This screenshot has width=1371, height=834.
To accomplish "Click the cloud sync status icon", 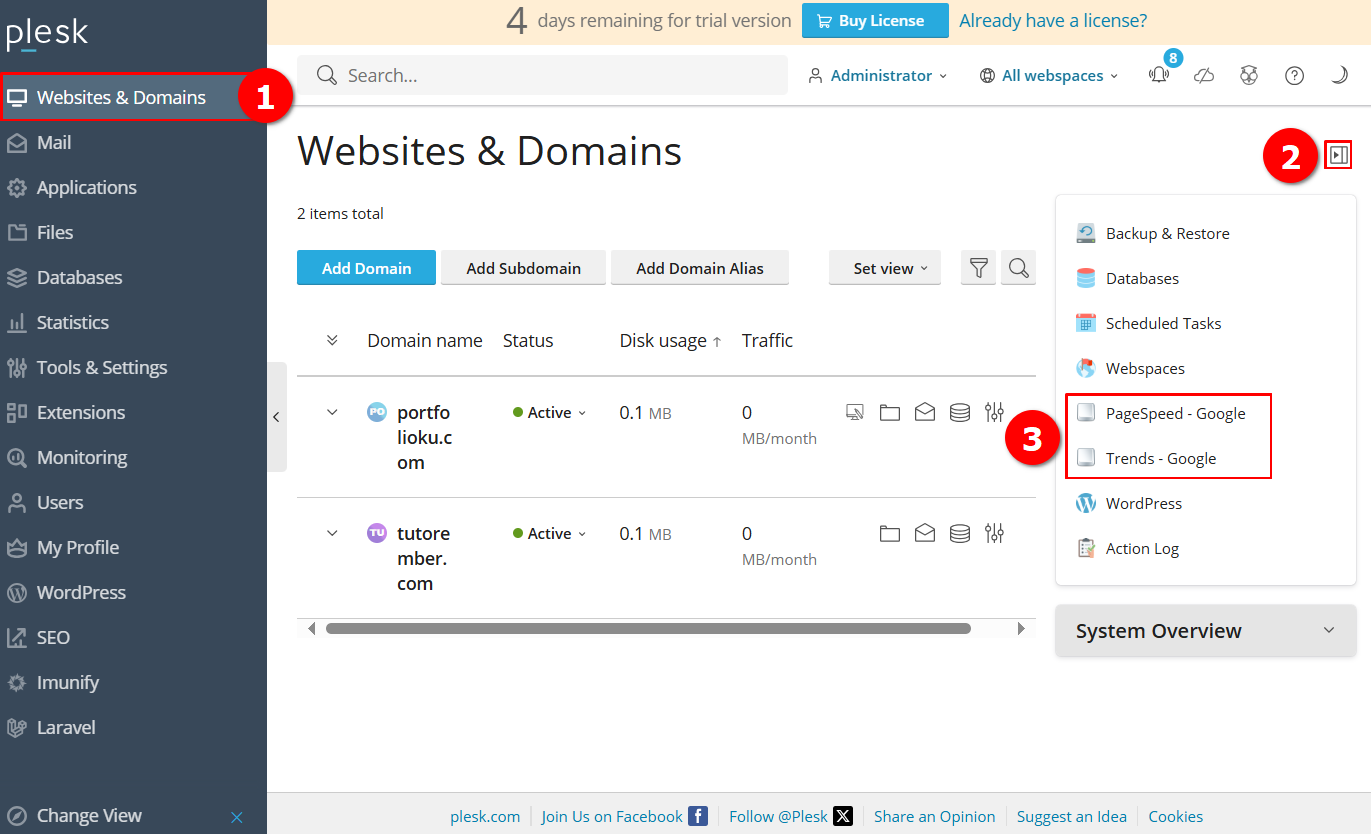I will click(1204, 76).
